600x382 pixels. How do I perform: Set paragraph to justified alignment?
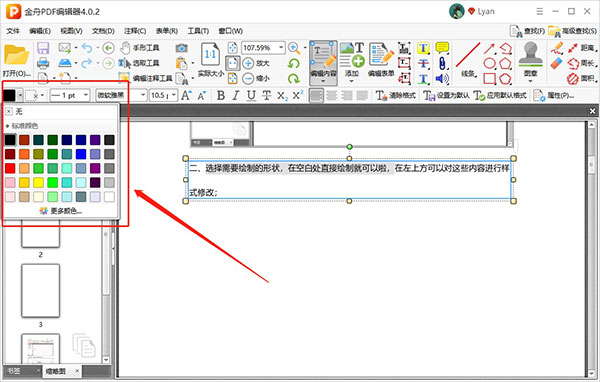pos(362,95)
